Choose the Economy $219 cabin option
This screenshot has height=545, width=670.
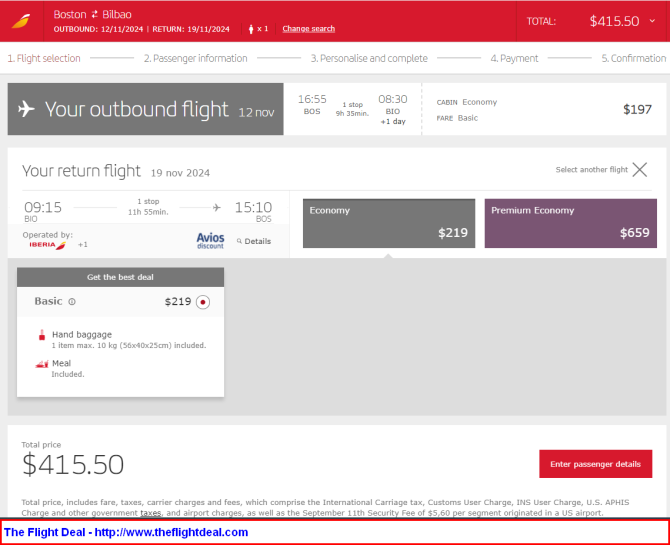point(389,223)
